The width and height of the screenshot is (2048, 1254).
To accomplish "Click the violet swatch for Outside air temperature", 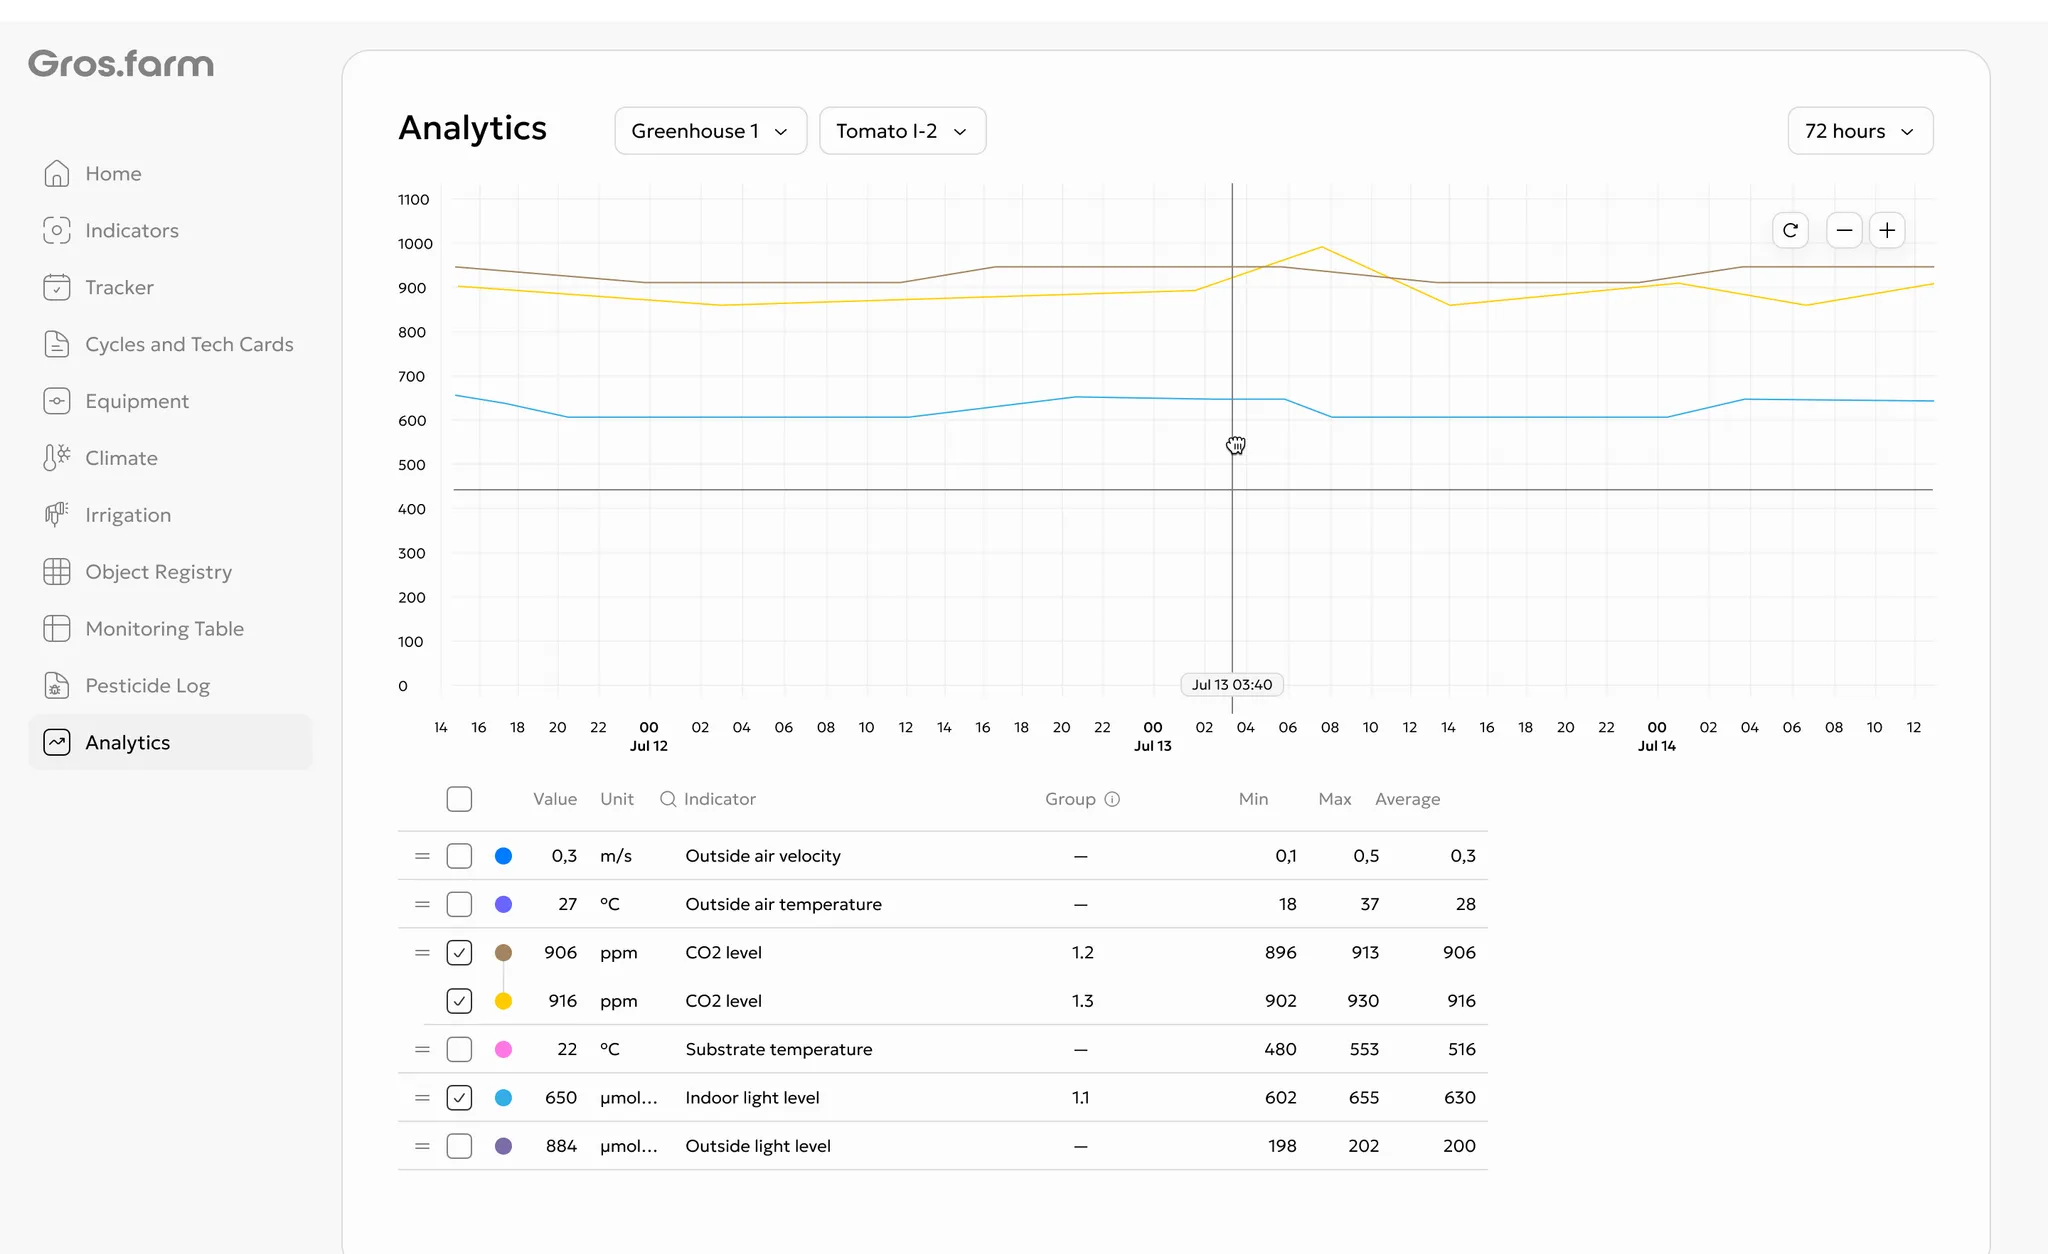I will (504, 904).
